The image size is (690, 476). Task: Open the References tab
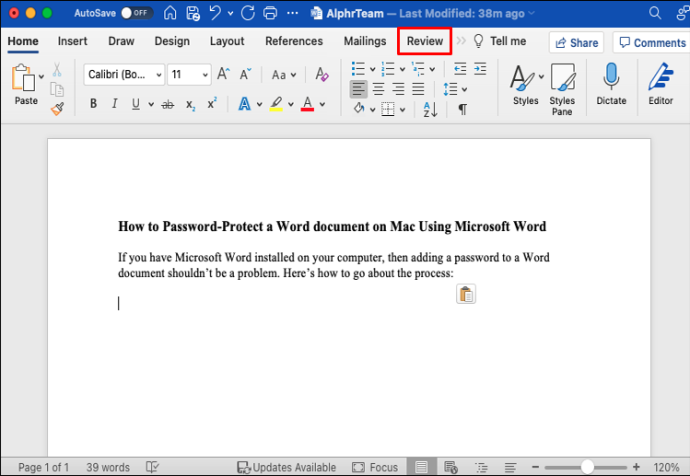294,41
